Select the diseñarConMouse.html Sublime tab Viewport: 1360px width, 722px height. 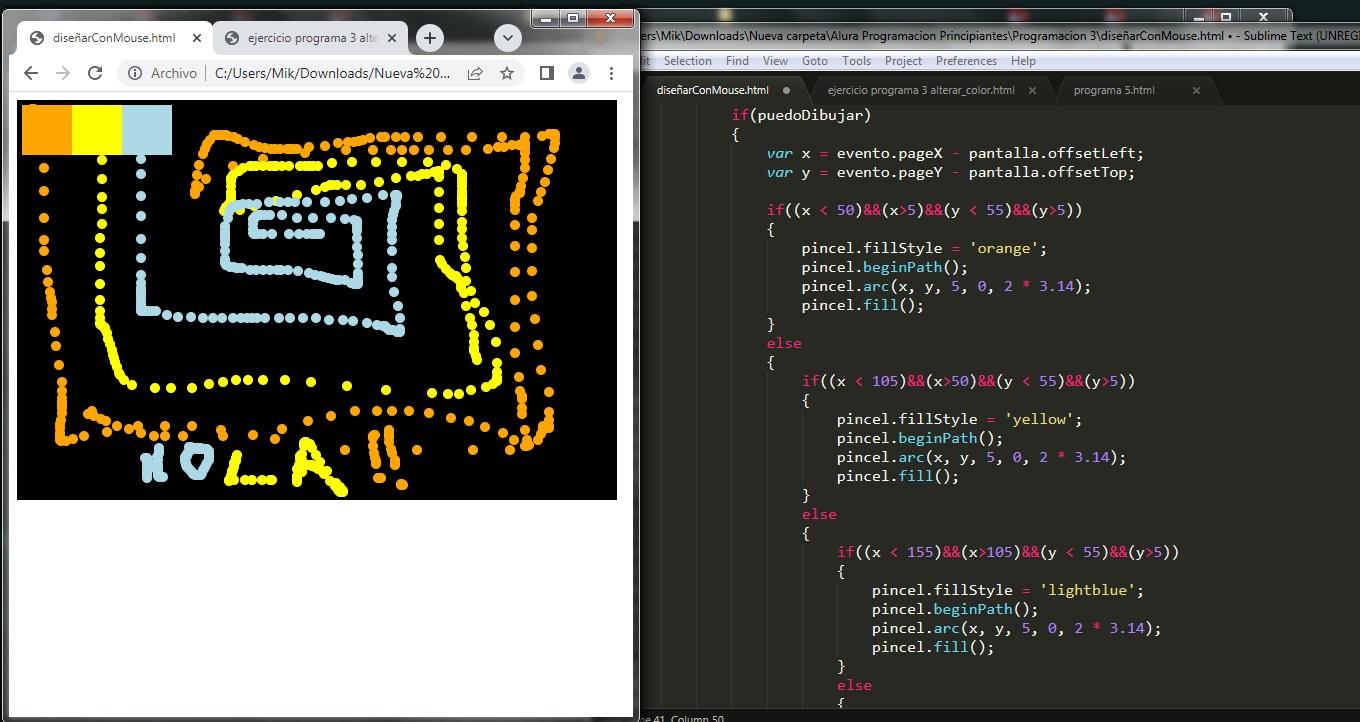(723, 90)
